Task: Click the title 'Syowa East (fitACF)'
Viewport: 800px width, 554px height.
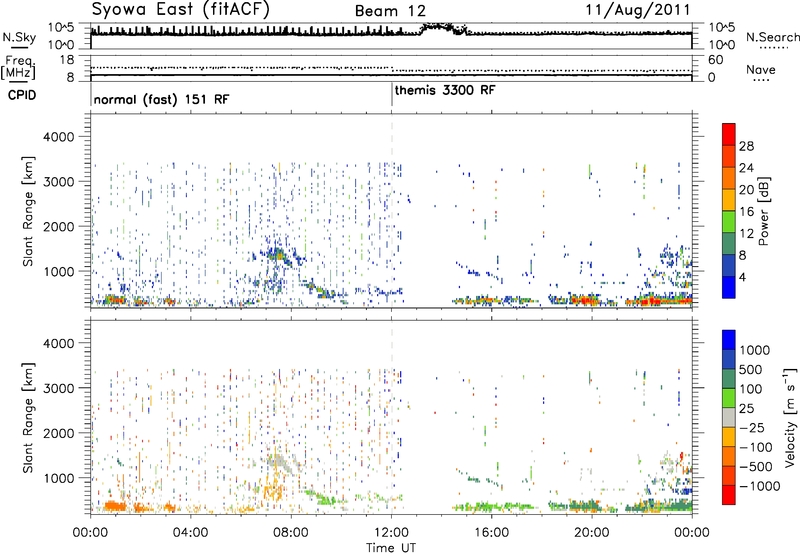Action: pyautogui.click(x=181, y=10)
